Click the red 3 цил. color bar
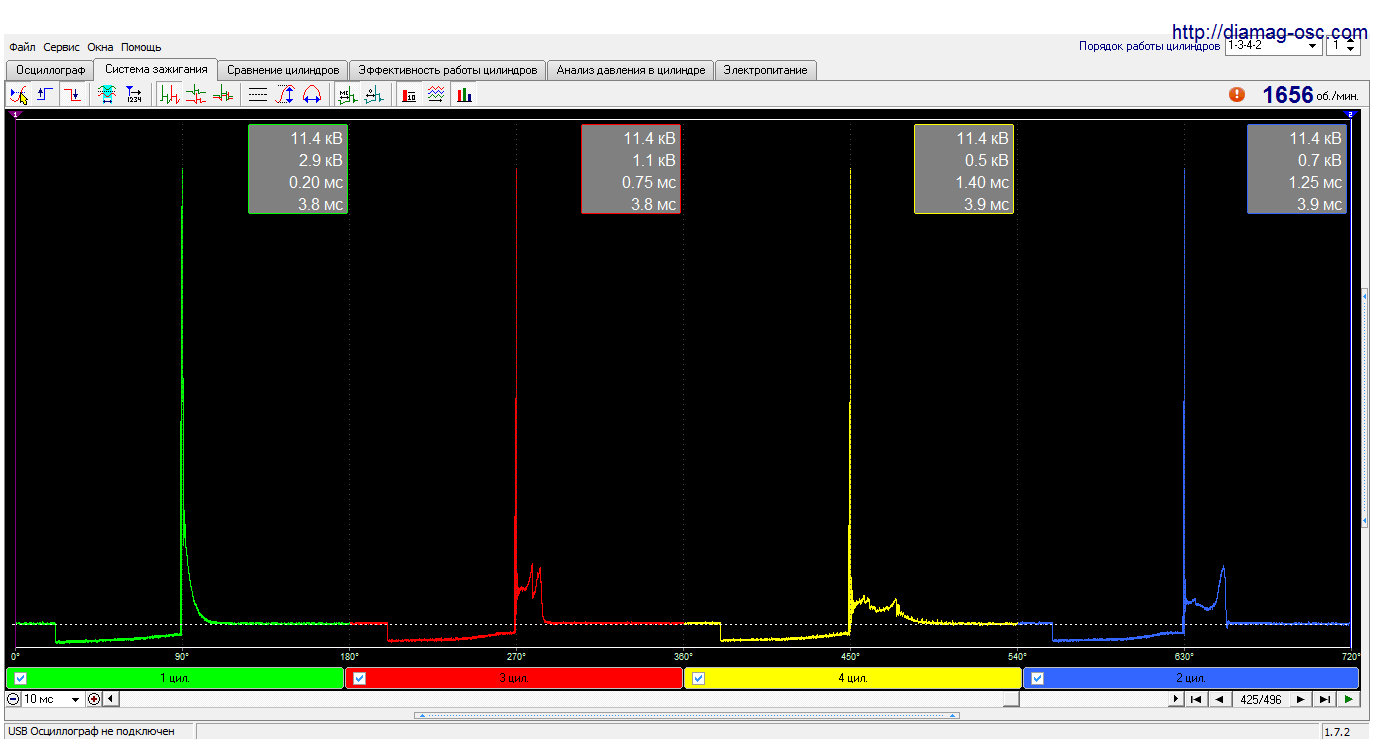This screenshot has height=744, width=1382. tap(514, 678)
